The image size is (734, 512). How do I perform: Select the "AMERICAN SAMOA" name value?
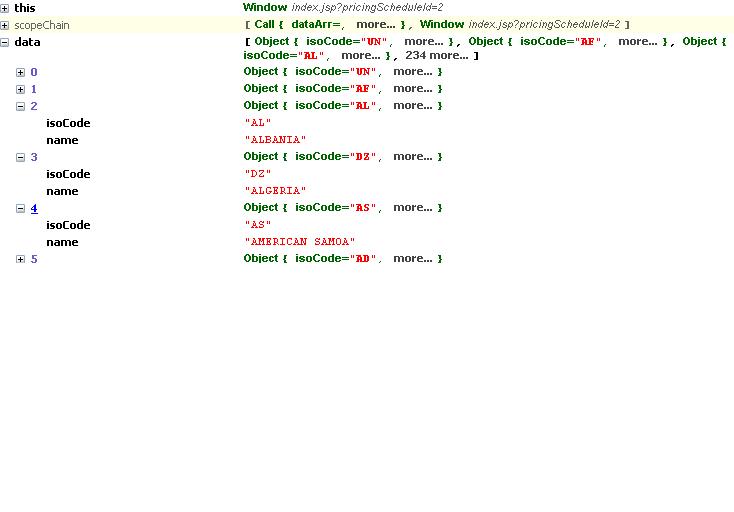299,242
